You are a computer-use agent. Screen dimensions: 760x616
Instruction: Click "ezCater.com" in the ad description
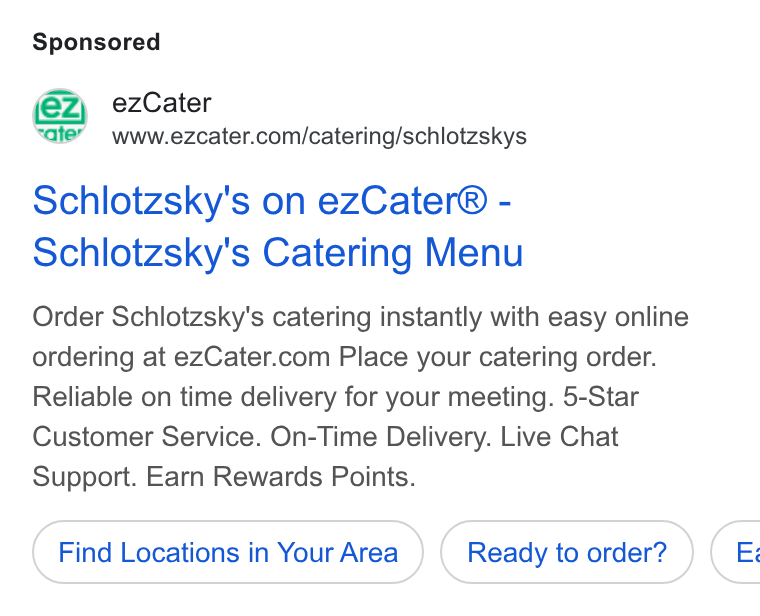(x=252, y=358)
